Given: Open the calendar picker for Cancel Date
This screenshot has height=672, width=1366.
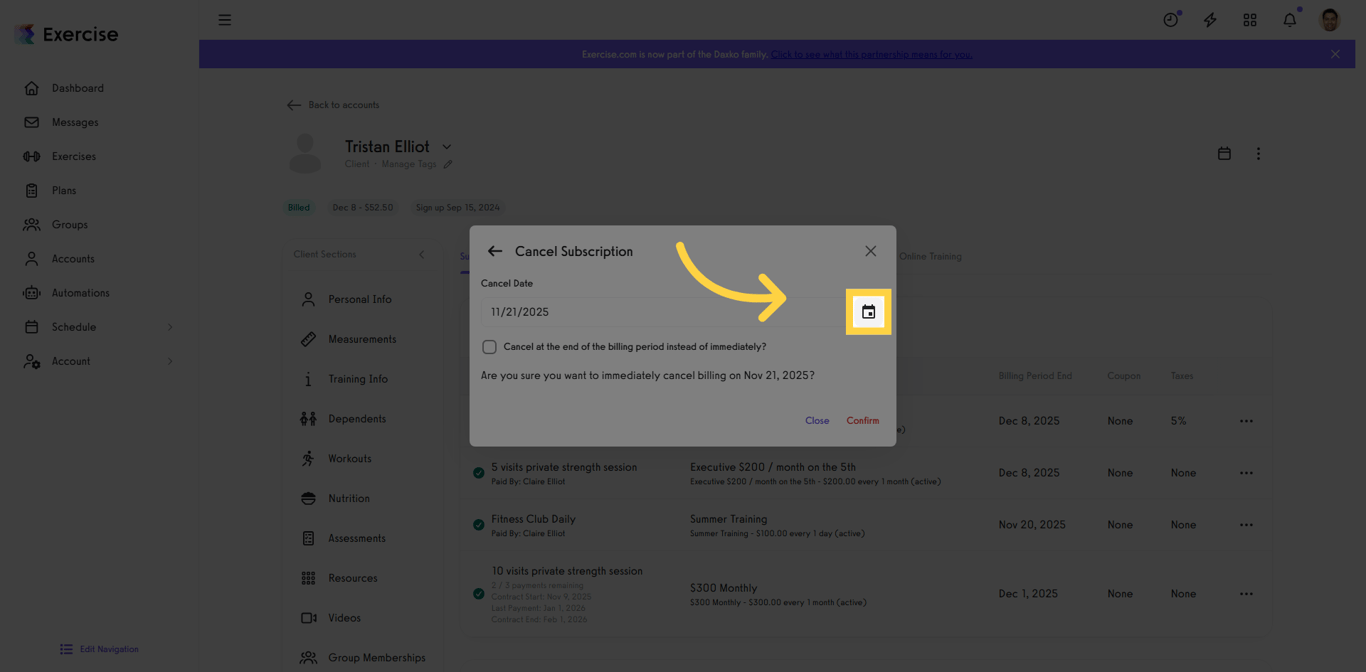Looking at the screenshot, I should 867,311.
